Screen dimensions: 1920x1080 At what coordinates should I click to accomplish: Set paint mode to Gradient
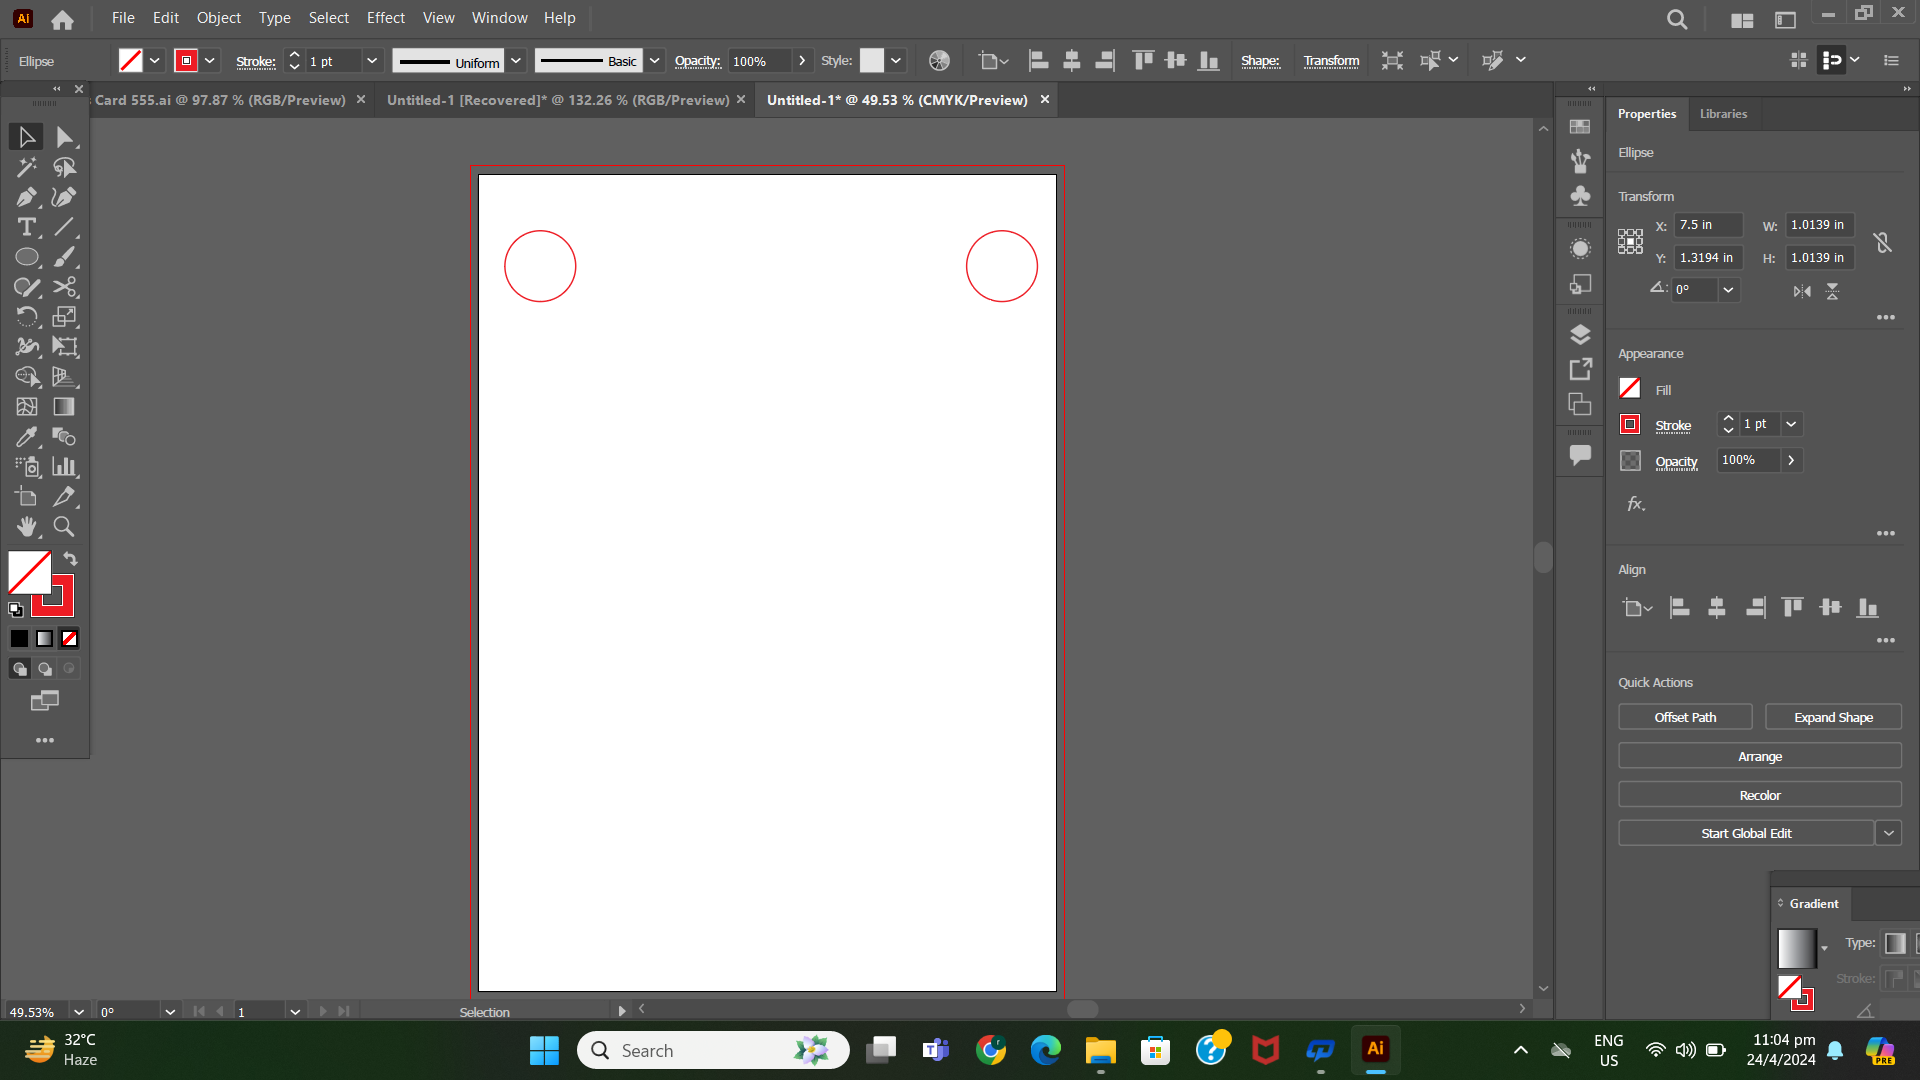coord(44,638)
